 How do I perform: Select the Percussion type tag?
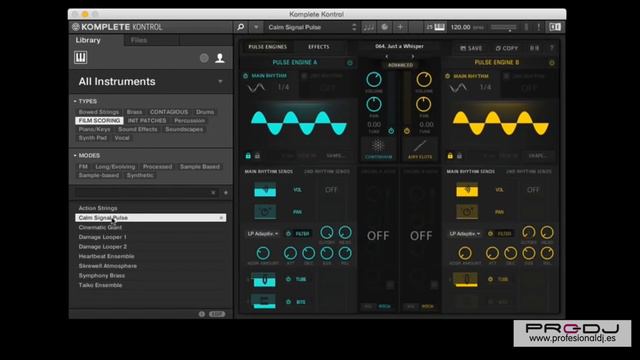pos(189,120)
